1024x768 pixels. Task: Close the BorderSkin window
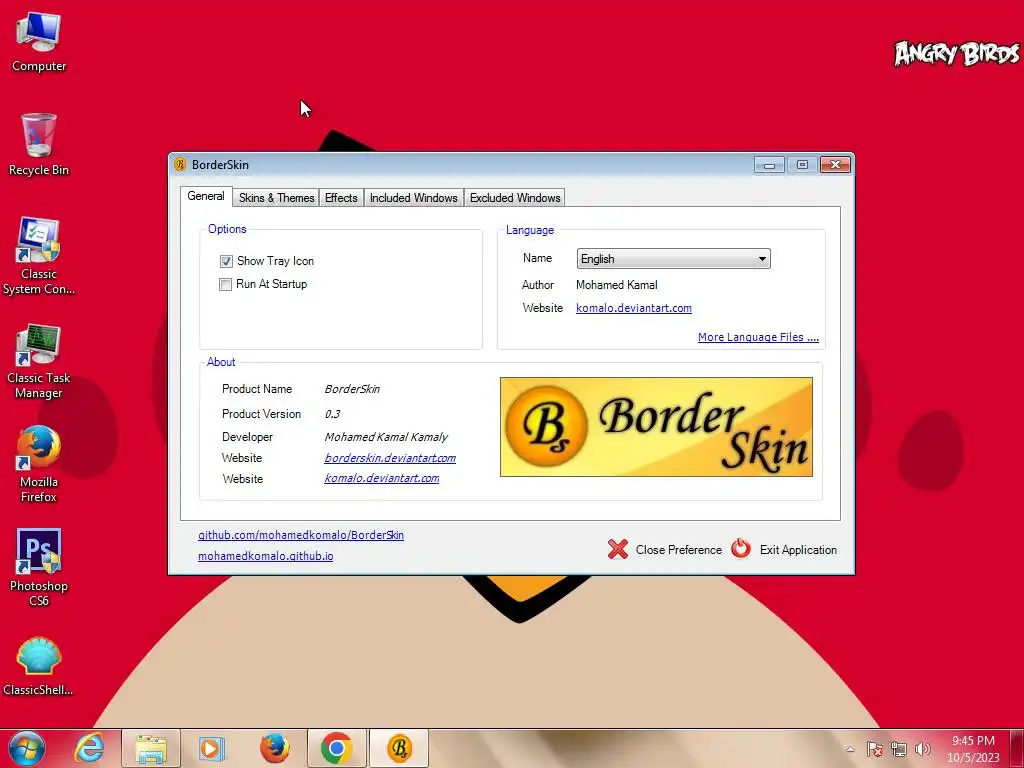point(835,165)
